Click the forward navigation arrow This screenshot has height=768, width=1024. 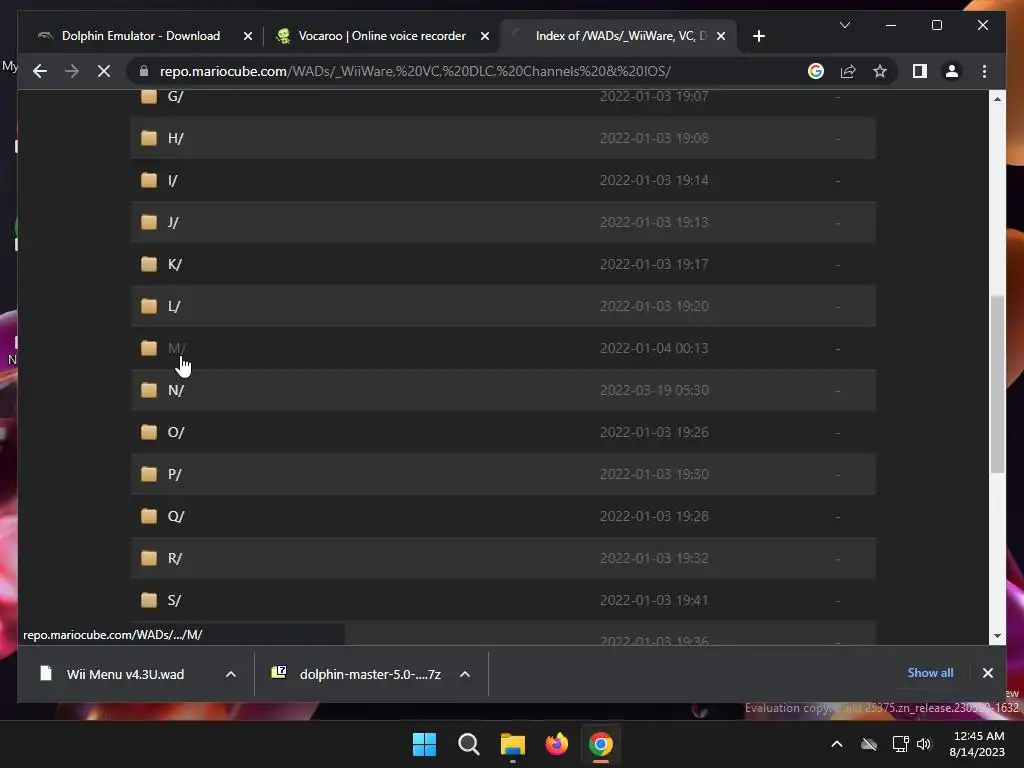click(x=72, y=71)
